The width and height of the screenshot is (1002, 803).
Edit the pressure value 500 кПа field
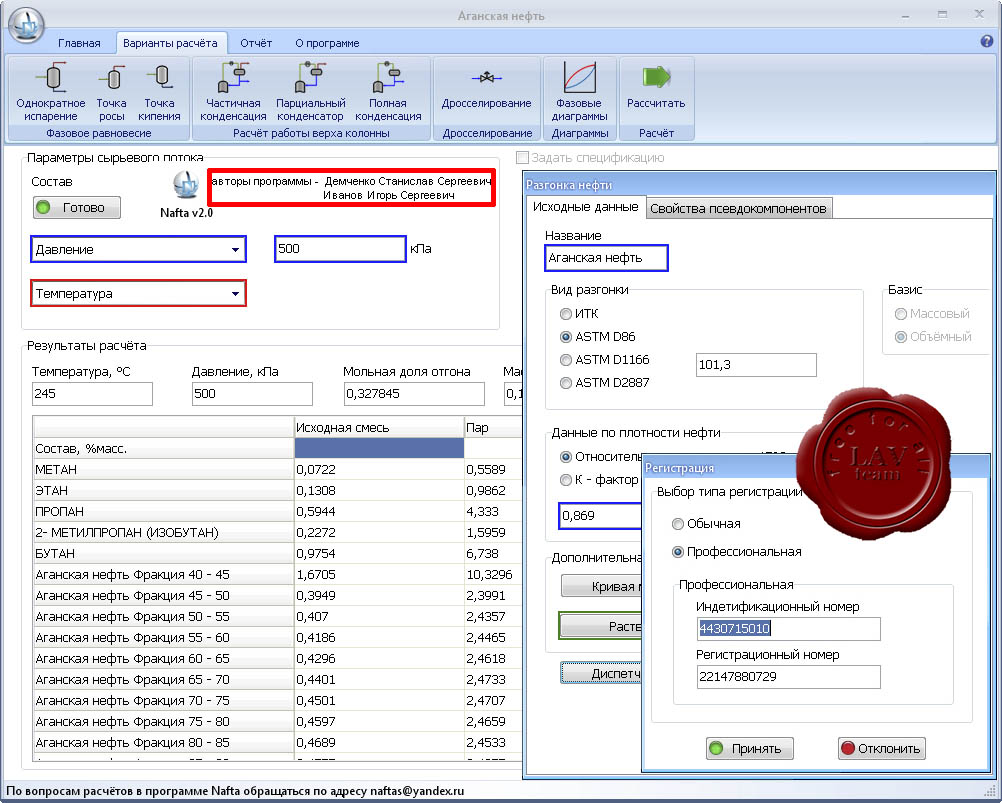click(341, 249)
